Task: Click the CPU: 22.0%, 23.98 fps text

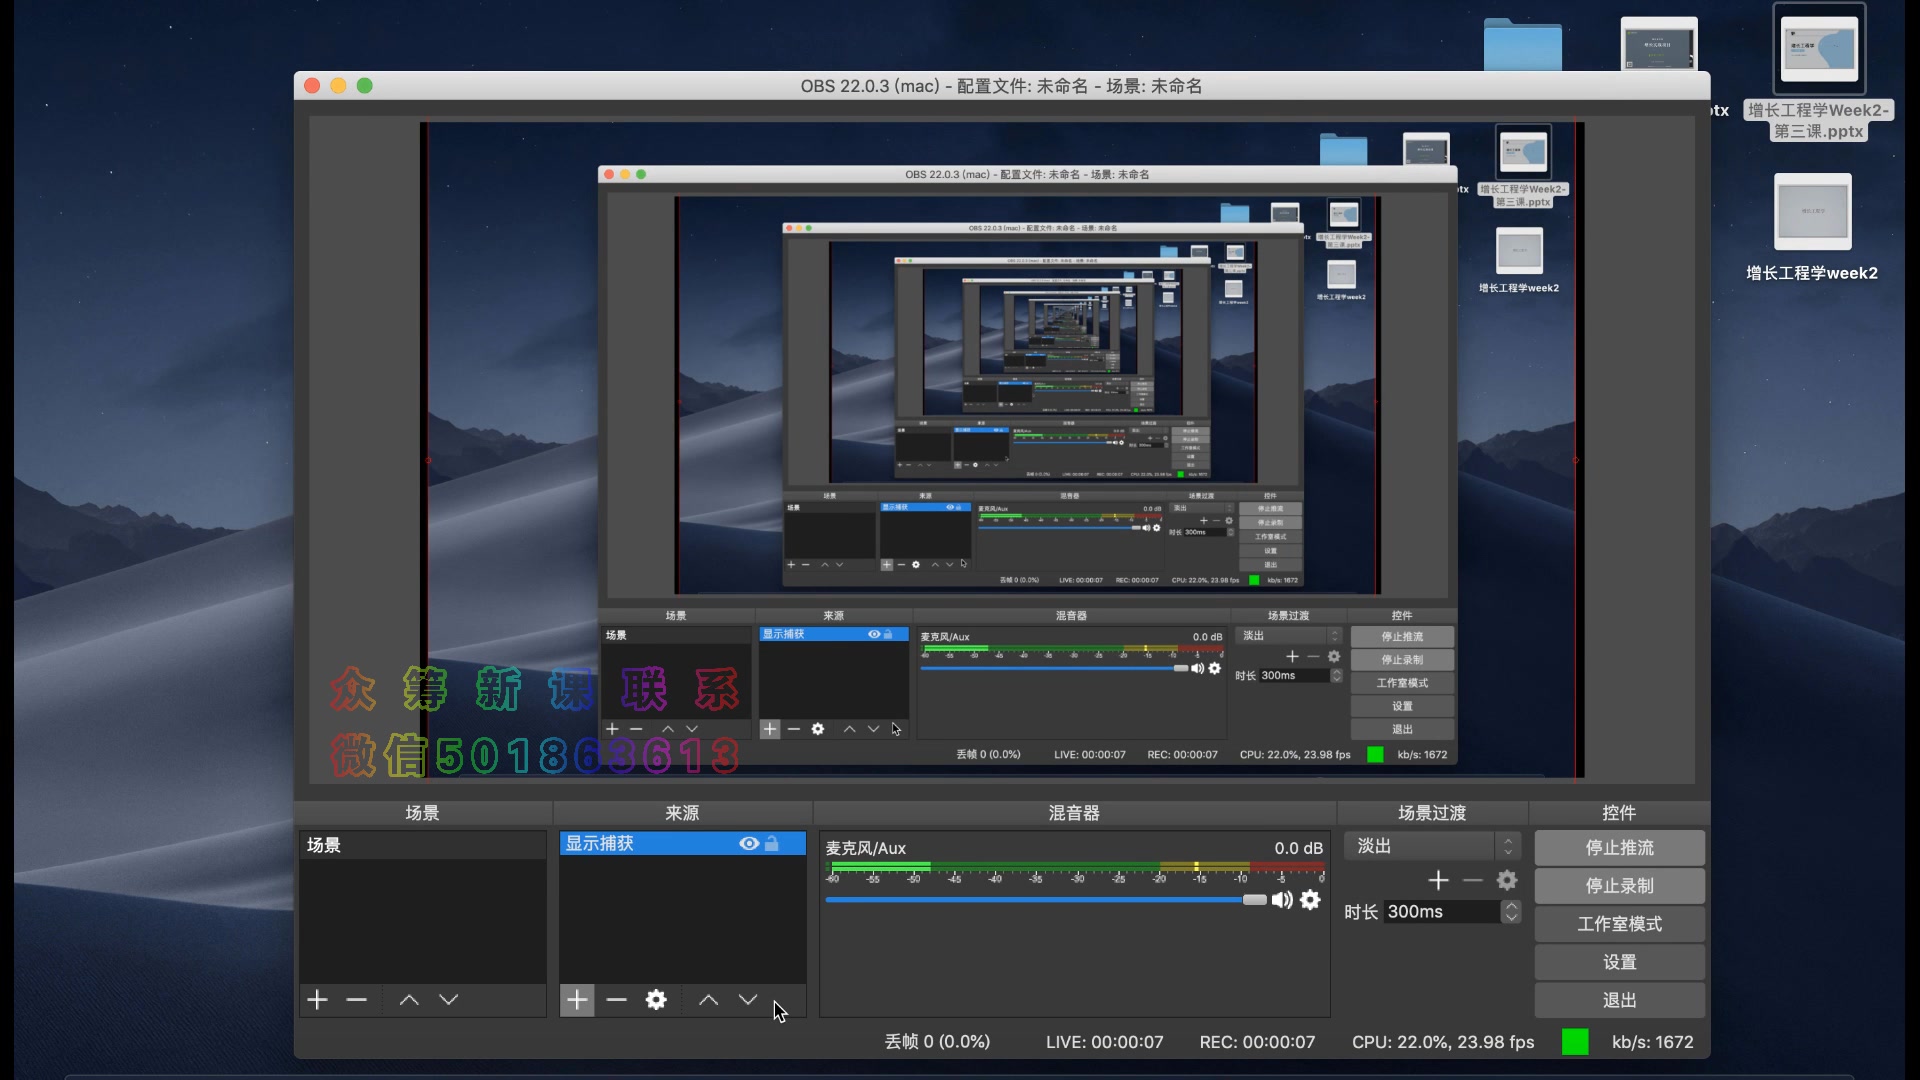Action: click(1443, 1042)
